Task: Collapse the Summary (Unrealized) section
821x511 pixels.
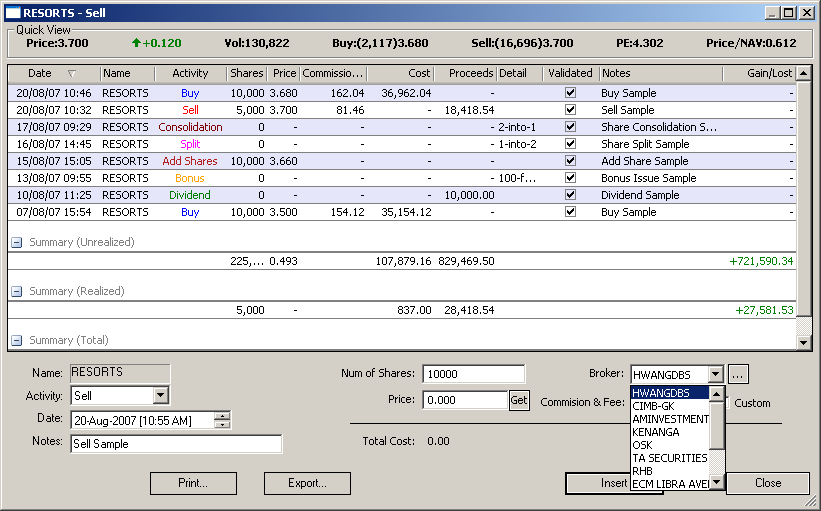Action: pos(17,242)
